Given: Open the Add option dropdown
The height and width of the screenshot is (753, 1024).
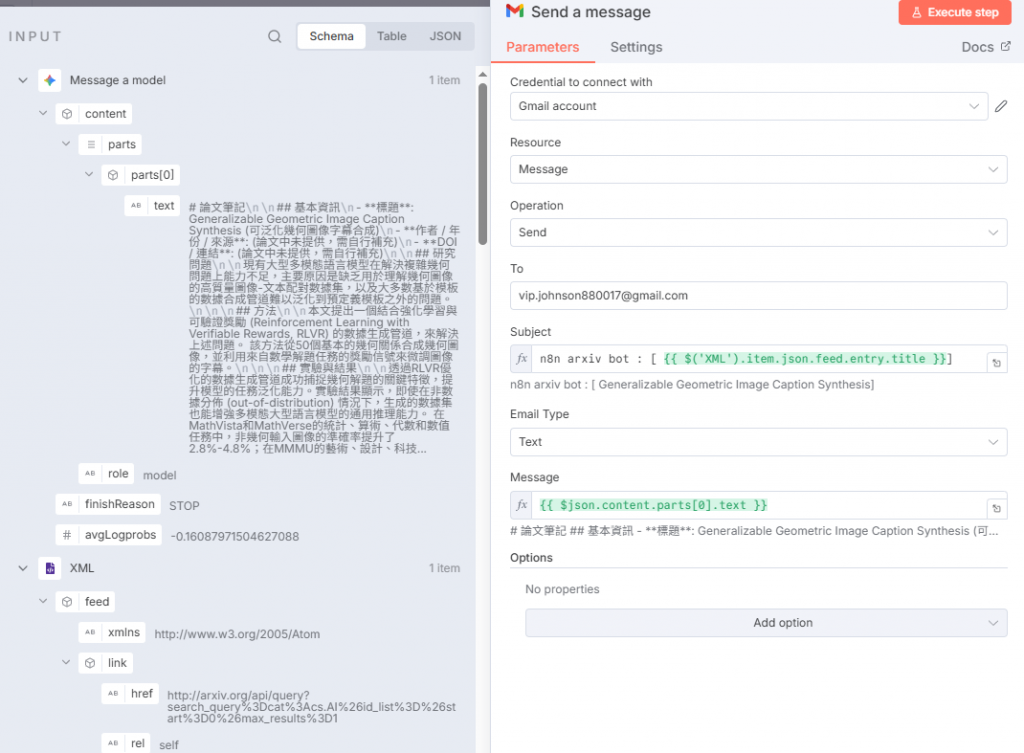Looking at the screenshot, I should click(x=766, y=623).
